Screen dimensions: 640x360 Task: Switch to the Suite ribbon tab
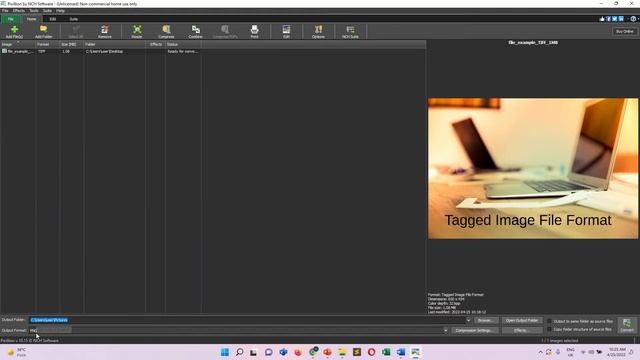73,19
